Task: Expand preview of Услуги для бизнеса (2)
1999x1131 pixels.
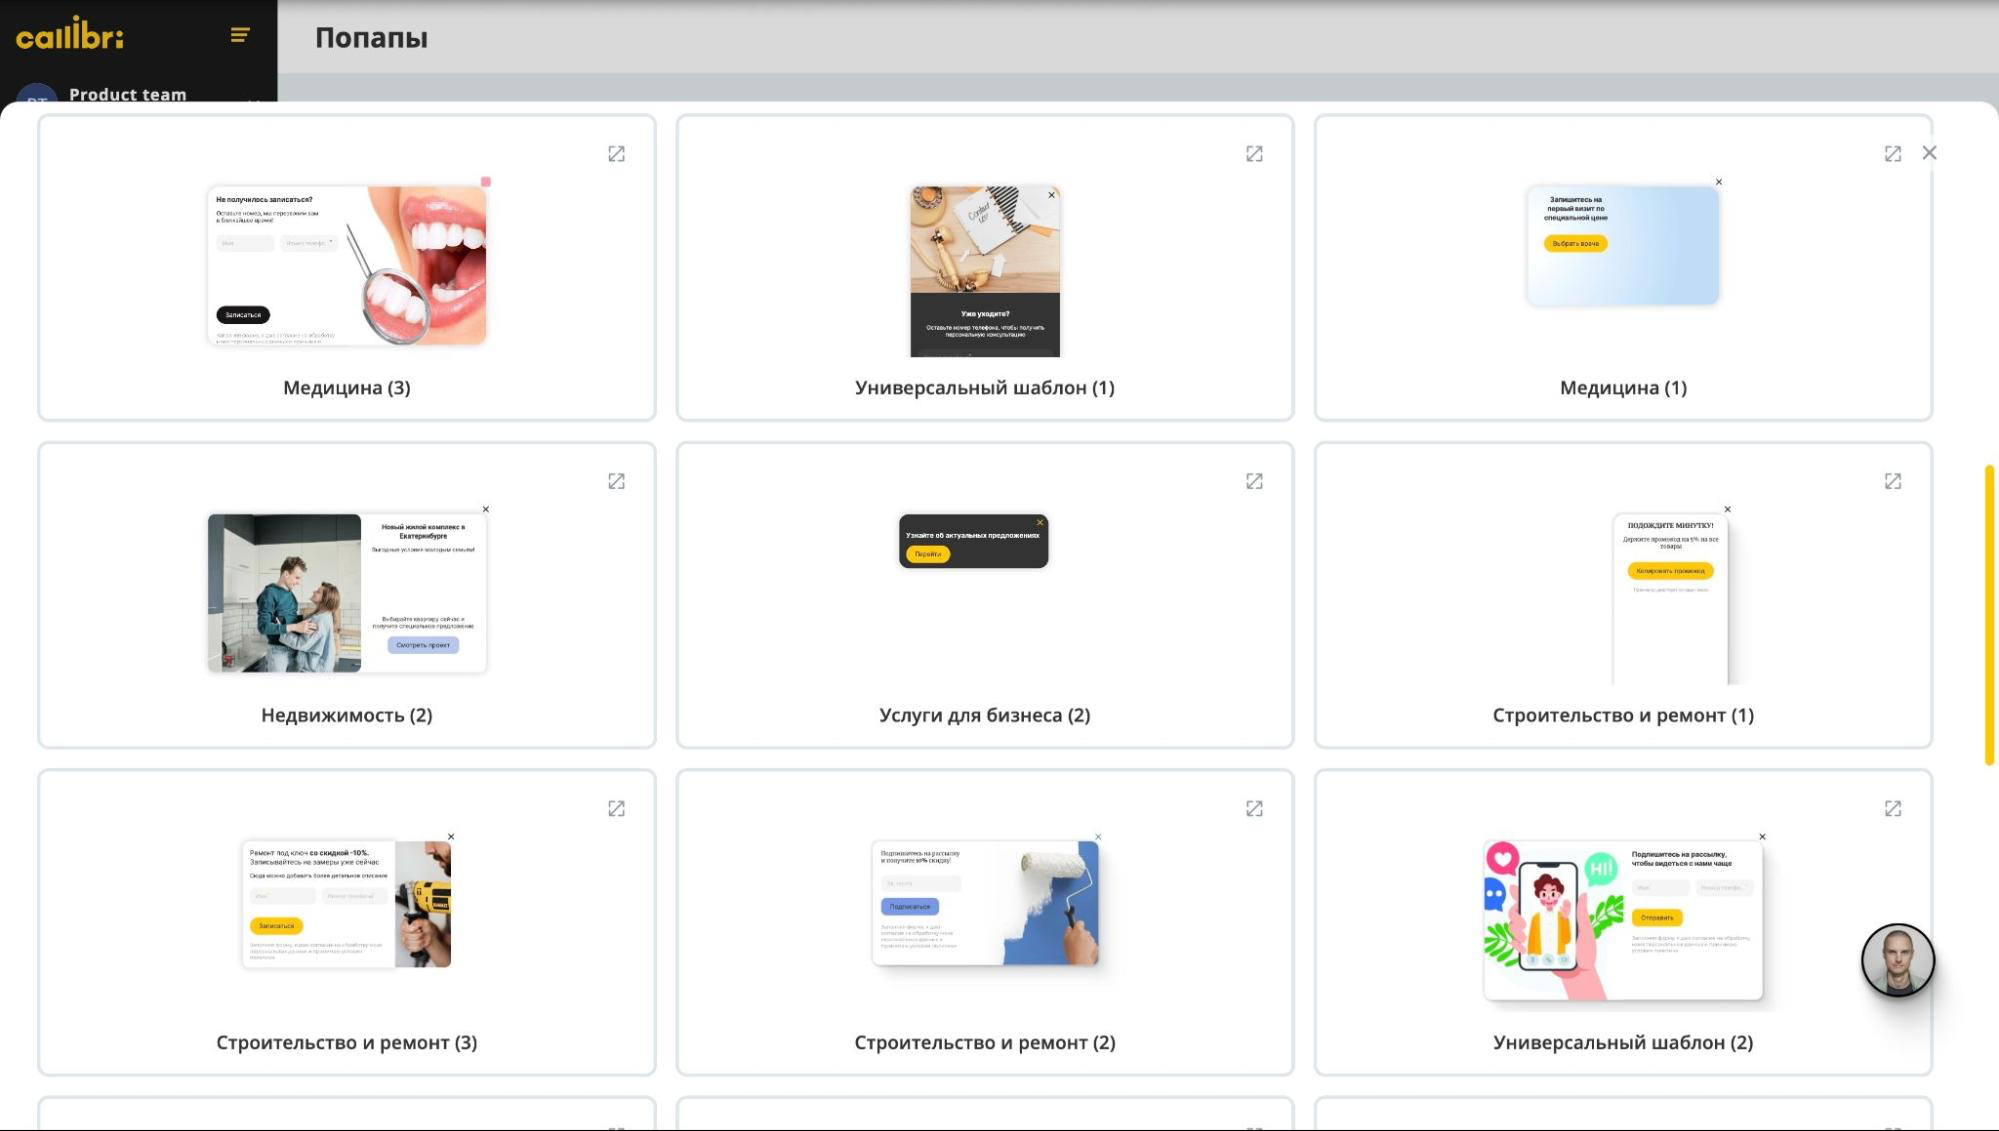Action: (1254, 482)
